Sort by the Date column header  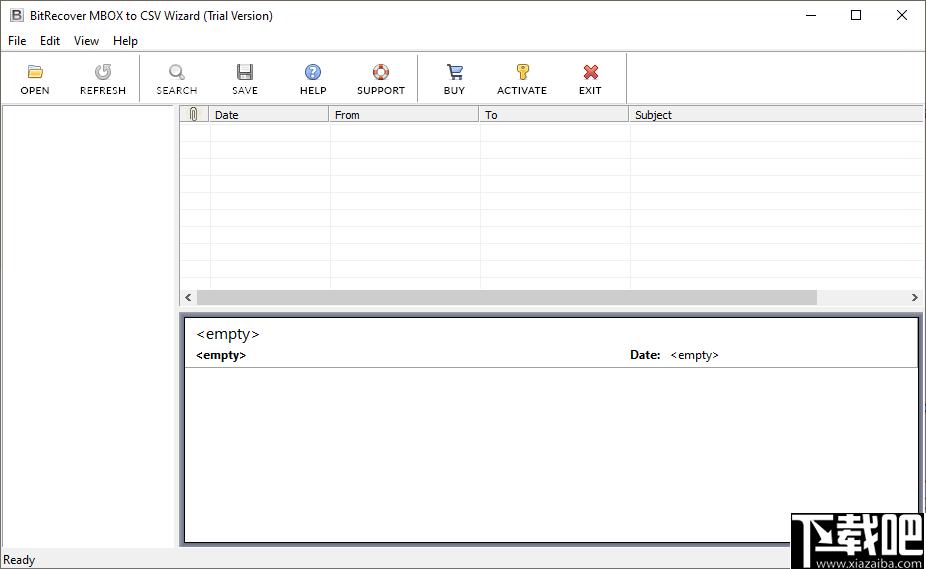[x=269, y=114]
